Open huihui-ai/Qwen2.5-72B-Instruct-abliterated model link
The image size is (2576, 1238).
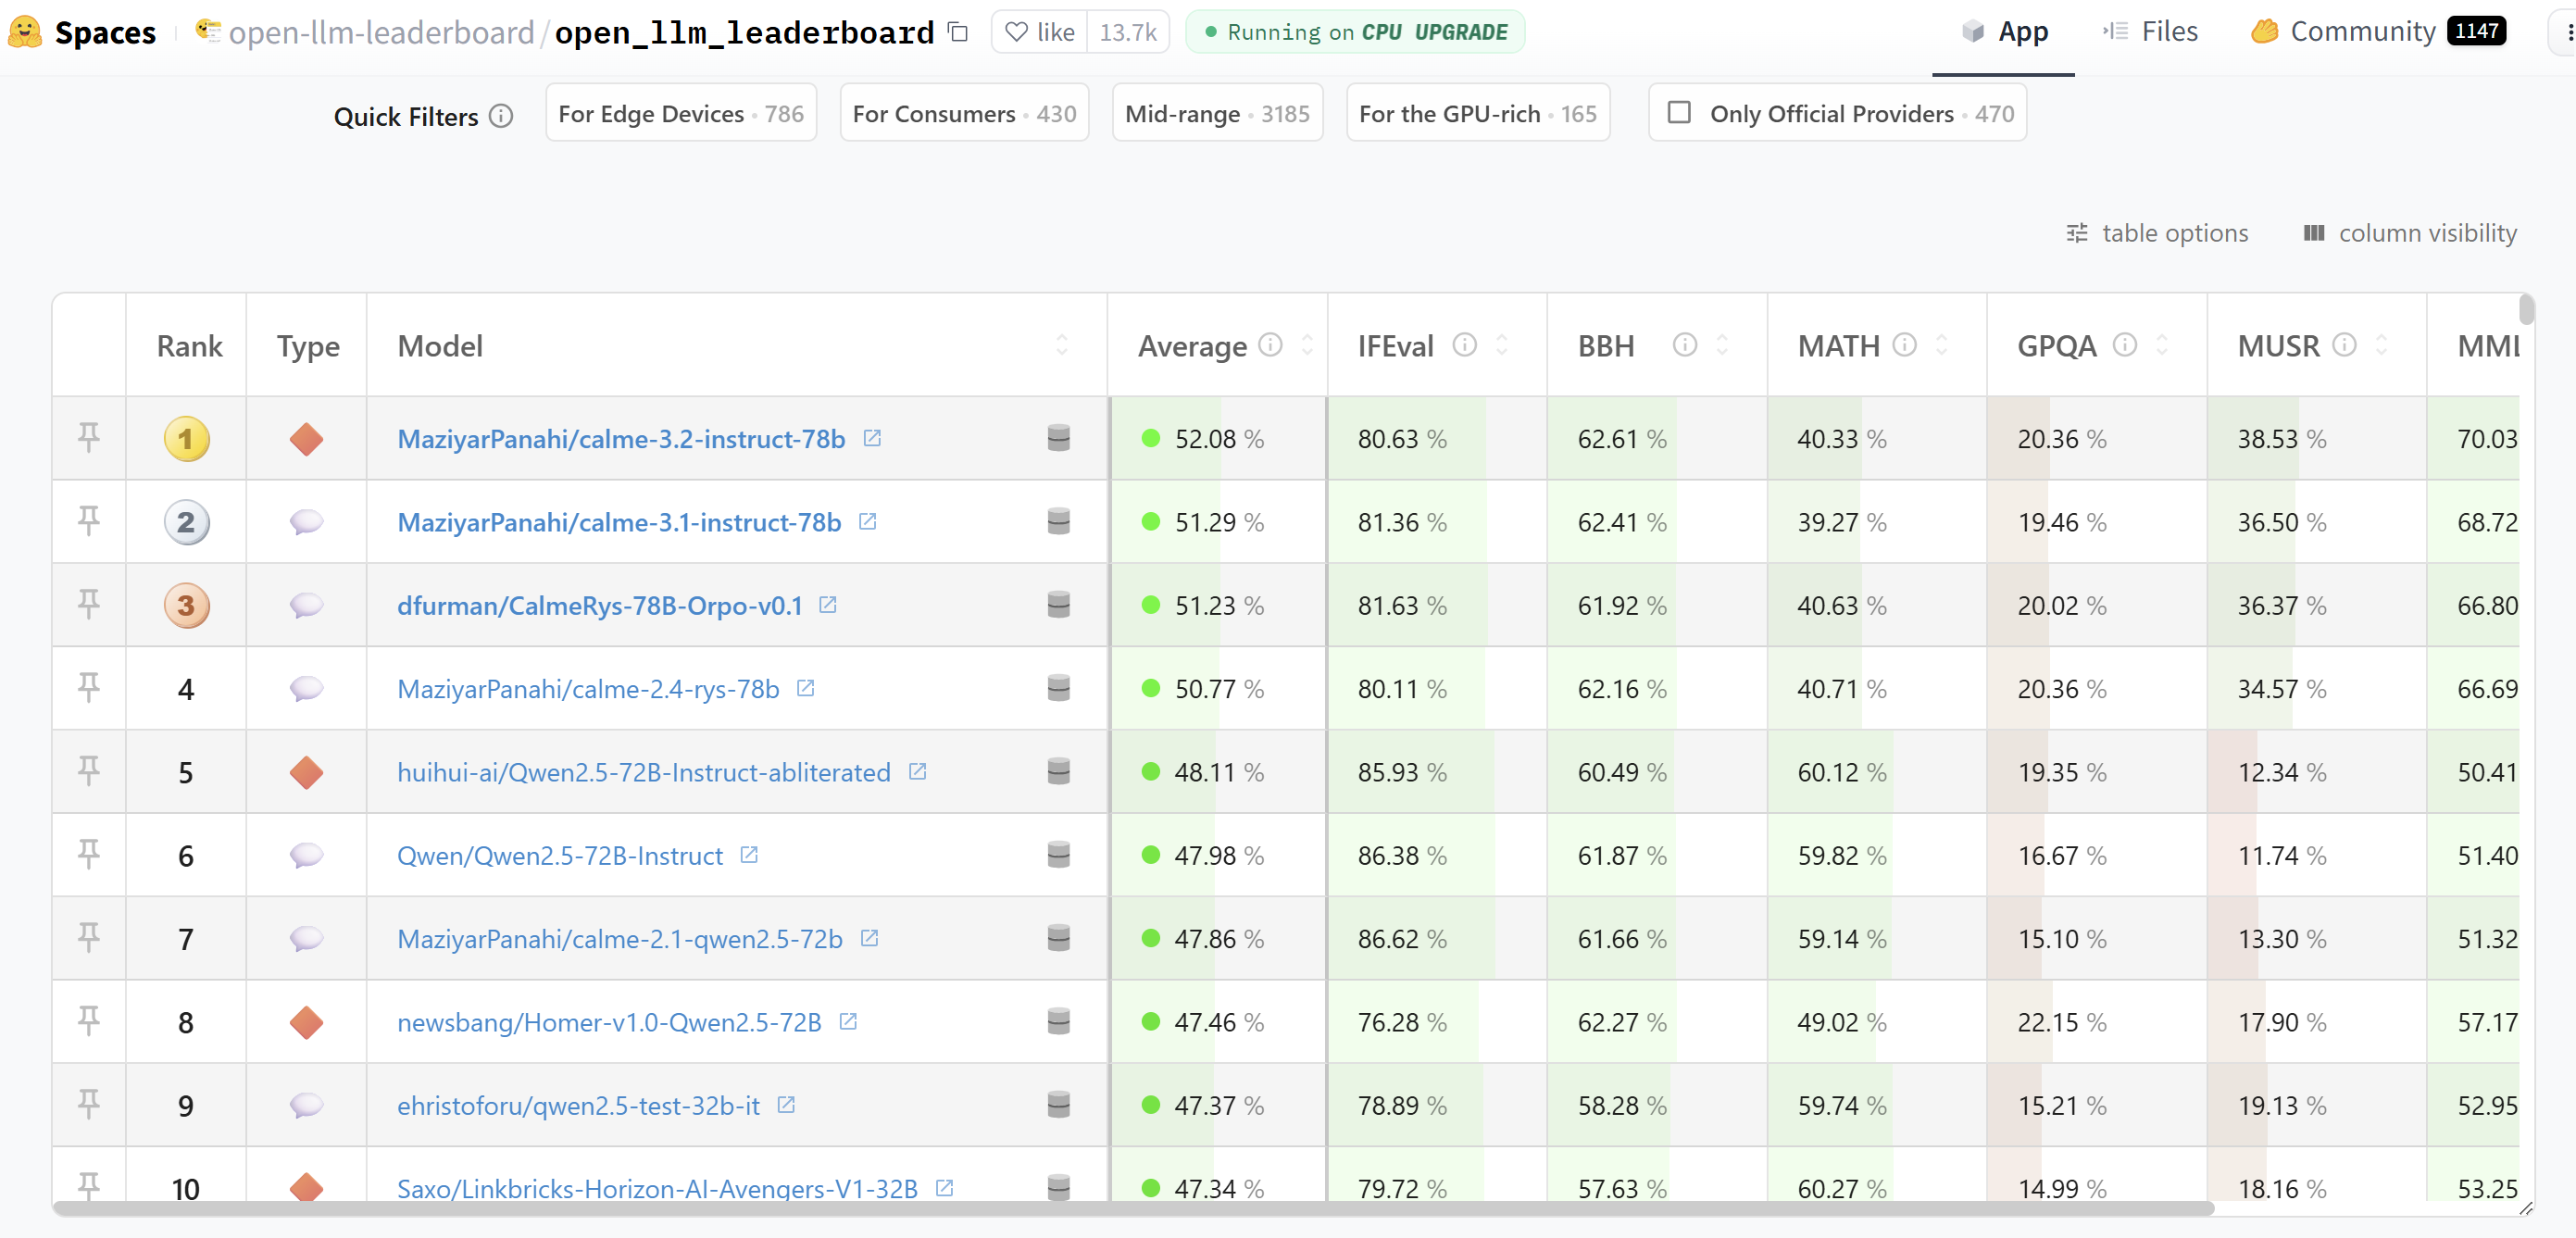click(x=643, y=772)
